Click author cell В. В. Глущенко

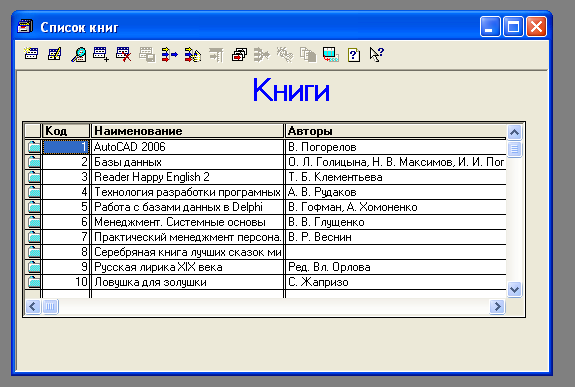click(x=396, y=222)
